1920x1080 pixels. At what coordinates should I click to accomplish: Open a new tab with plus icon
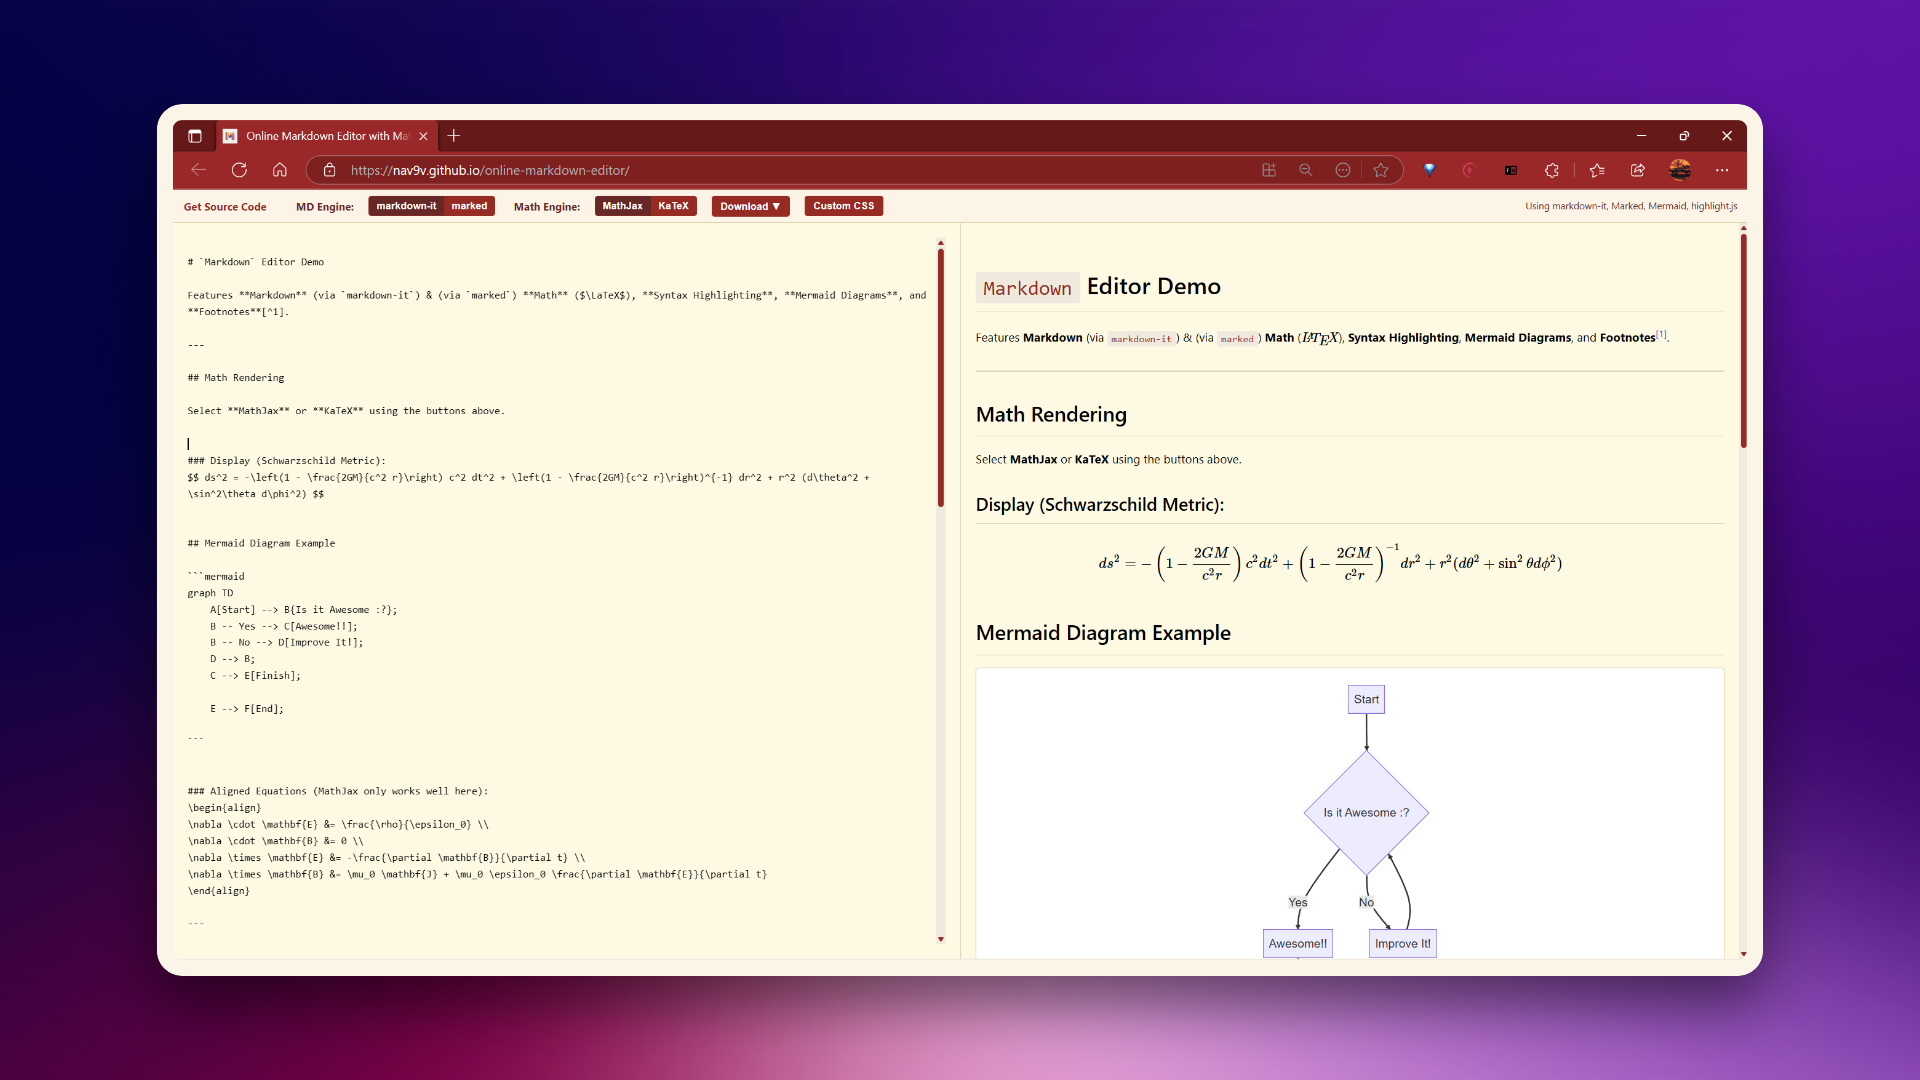[x=454, y=136]
